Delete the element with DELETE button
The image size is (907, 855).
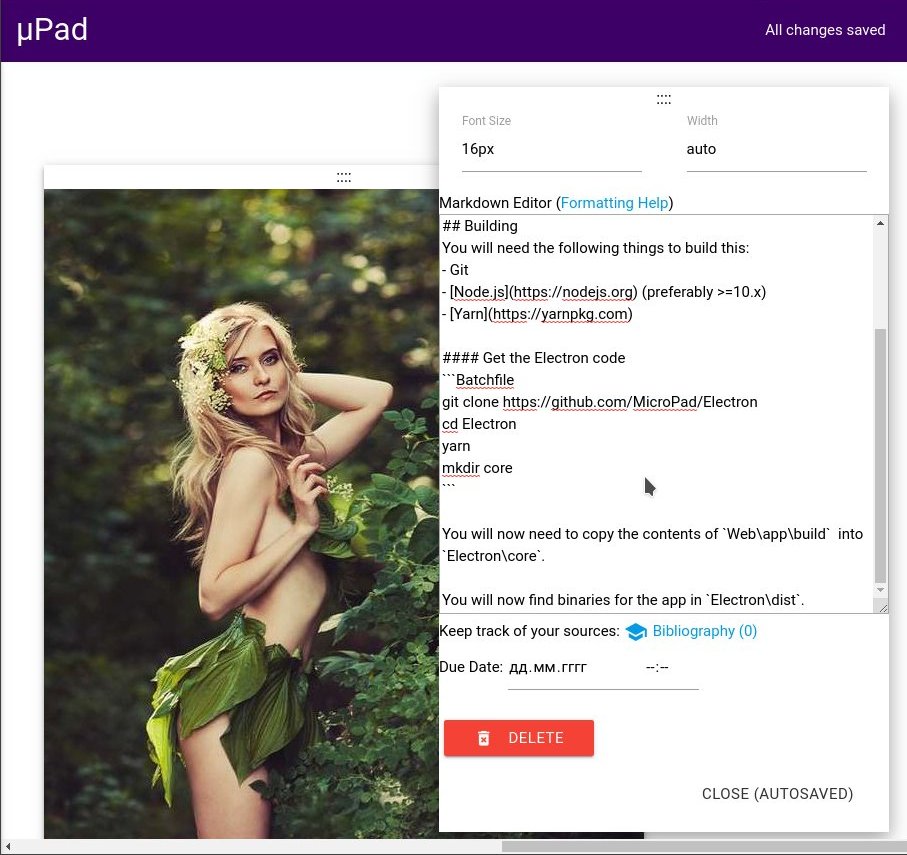(x=519, y=738)
